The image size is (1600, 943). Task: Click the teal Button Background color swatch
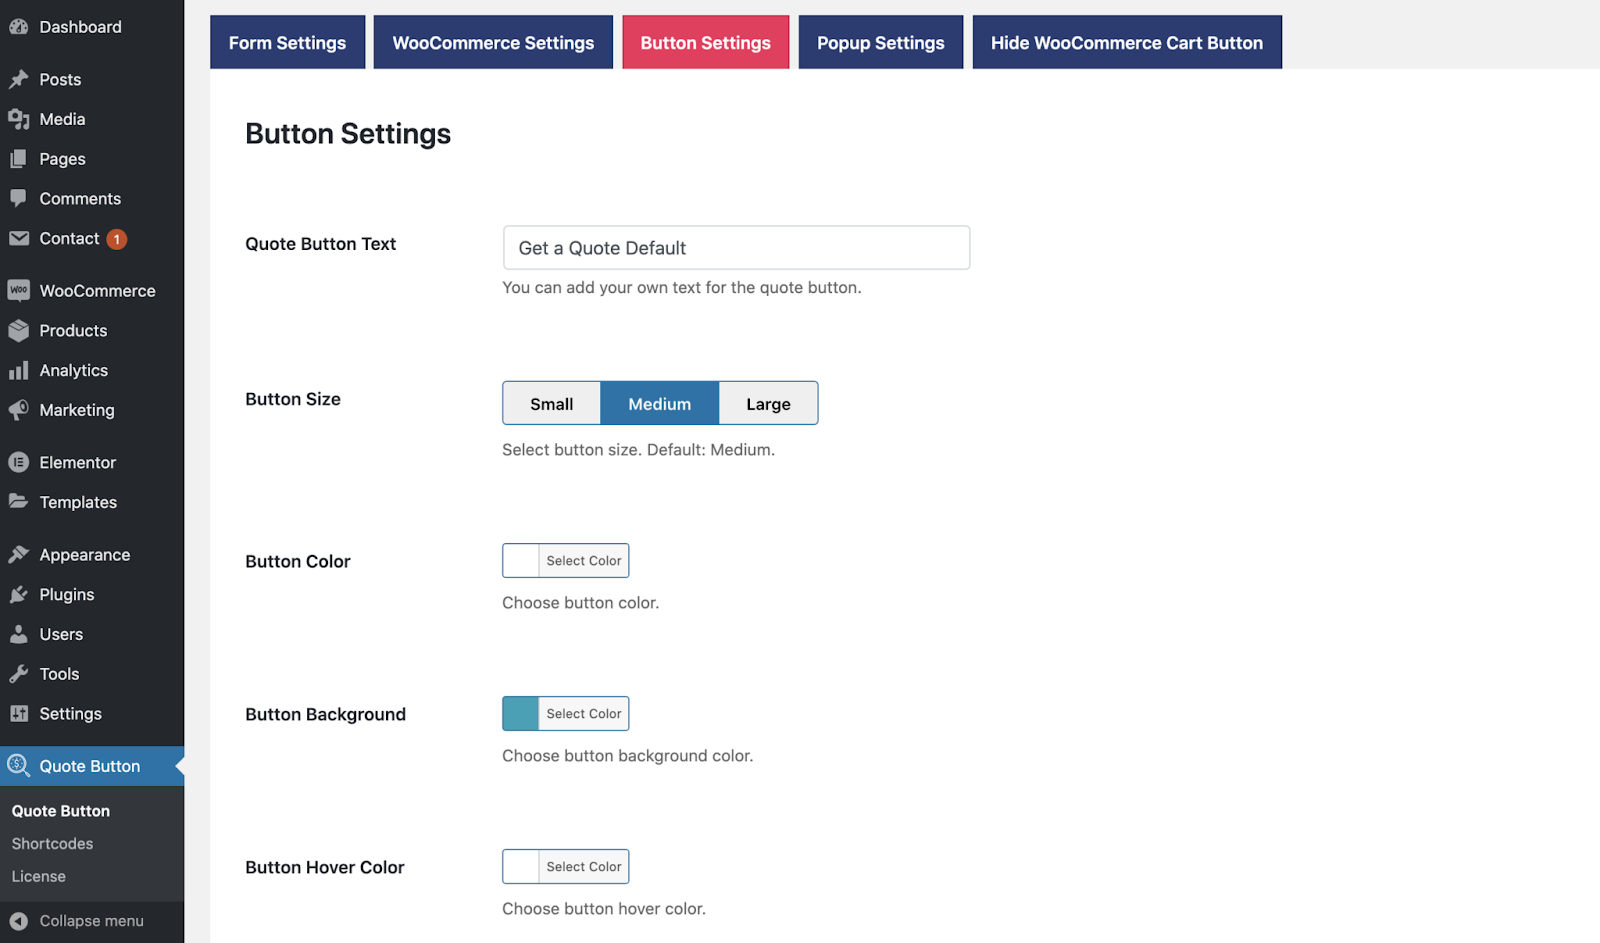521,714
